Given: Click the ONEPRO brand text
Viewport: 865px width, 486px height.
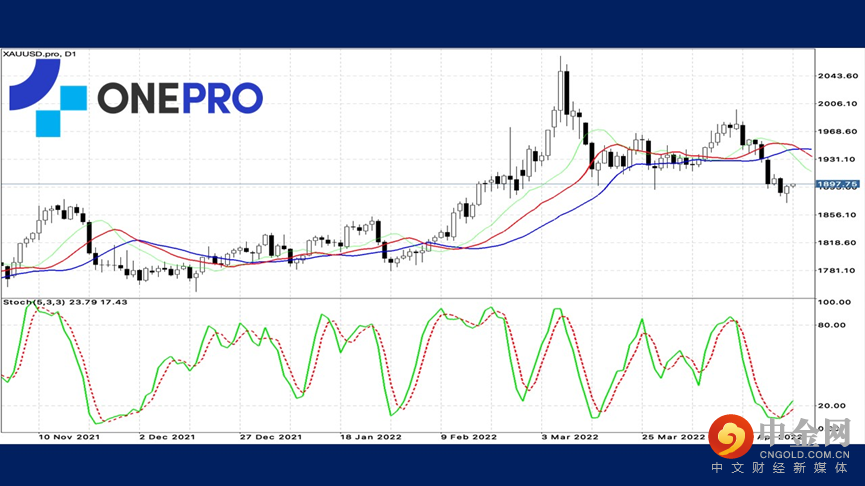Looking at the screenshot, I should (x=180, y=98).
